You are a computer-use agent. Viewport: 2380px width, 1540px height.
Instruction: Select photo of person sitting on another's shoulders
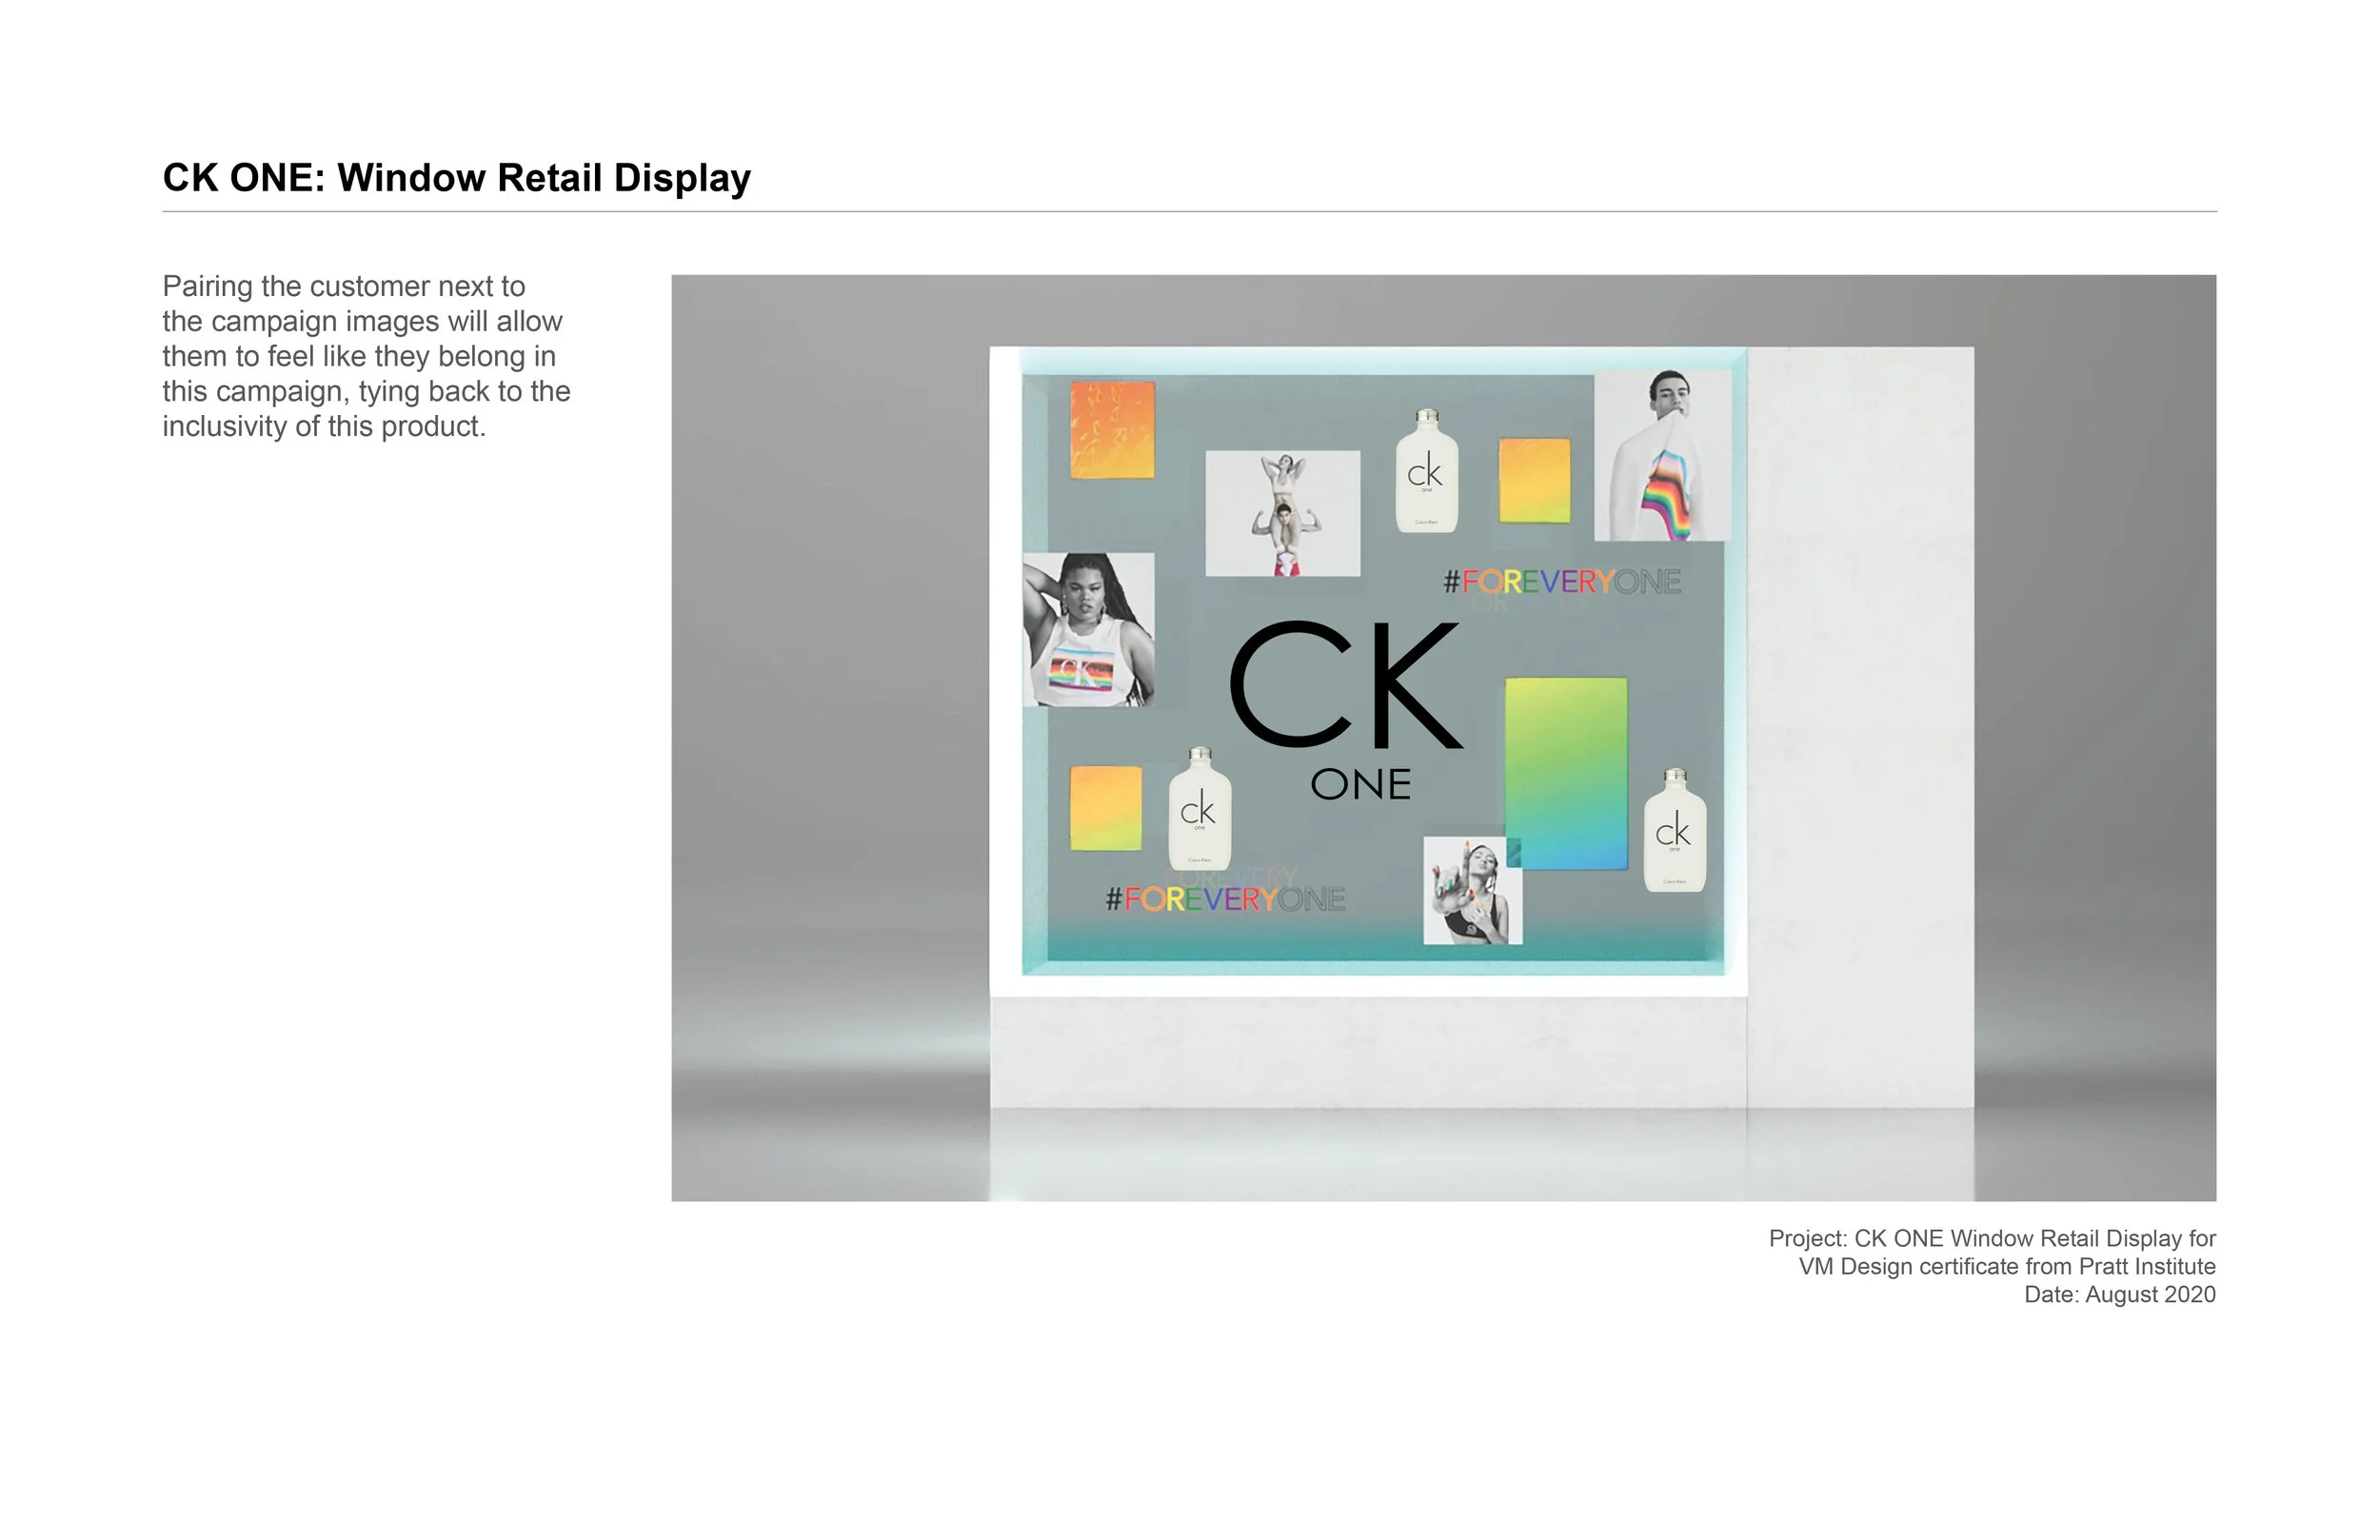tap(1282, 513)
